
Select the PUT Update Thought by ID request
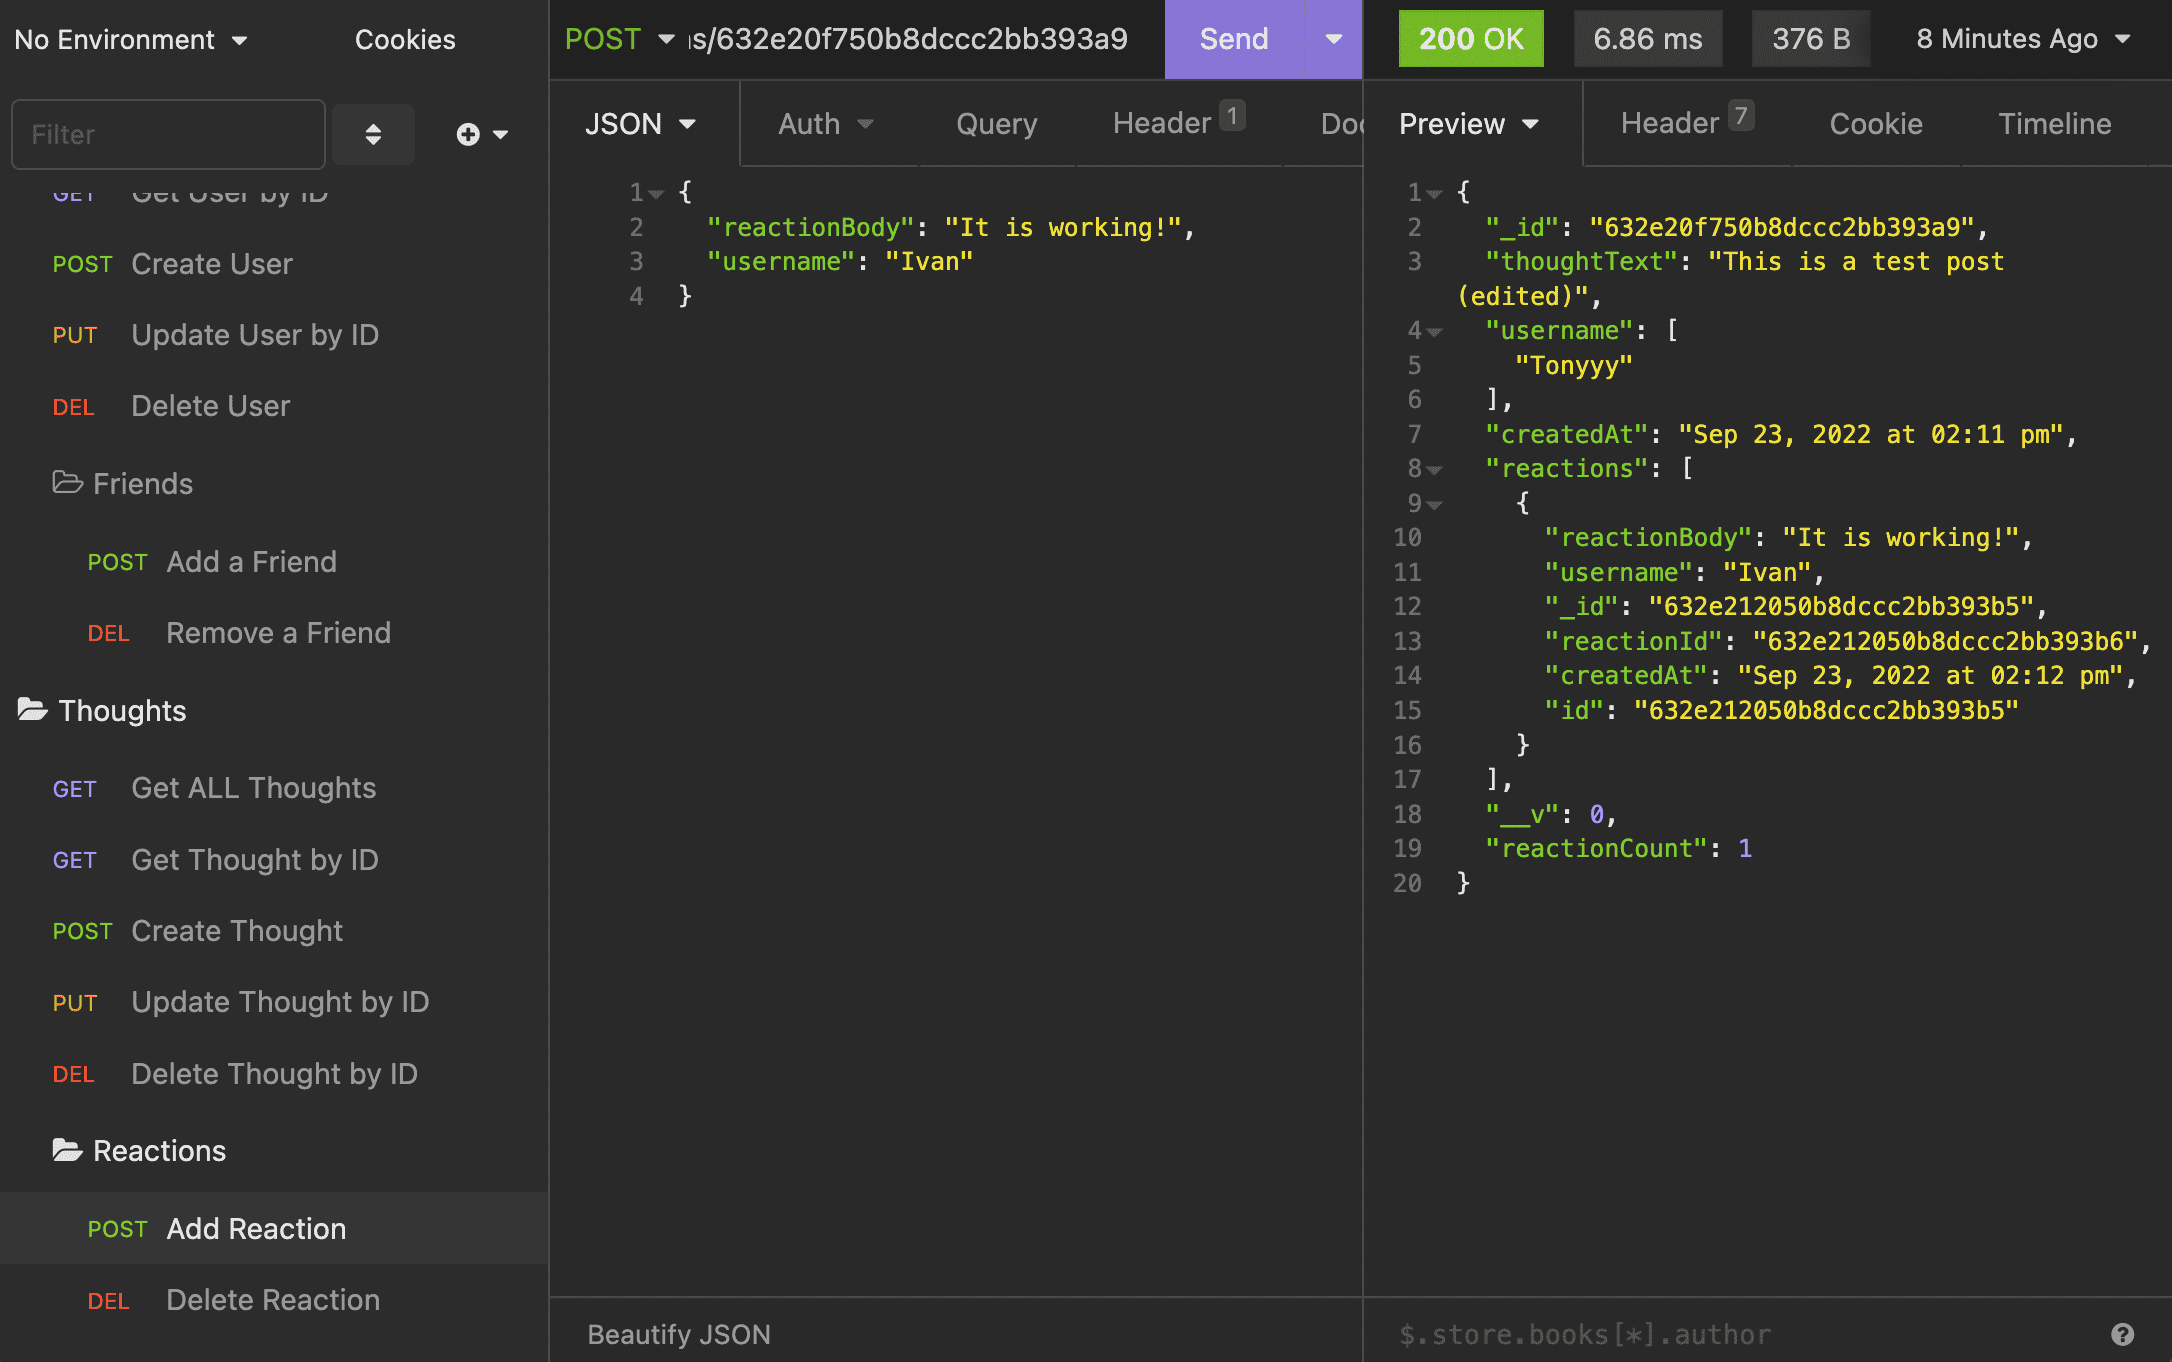click(274, 1002)
